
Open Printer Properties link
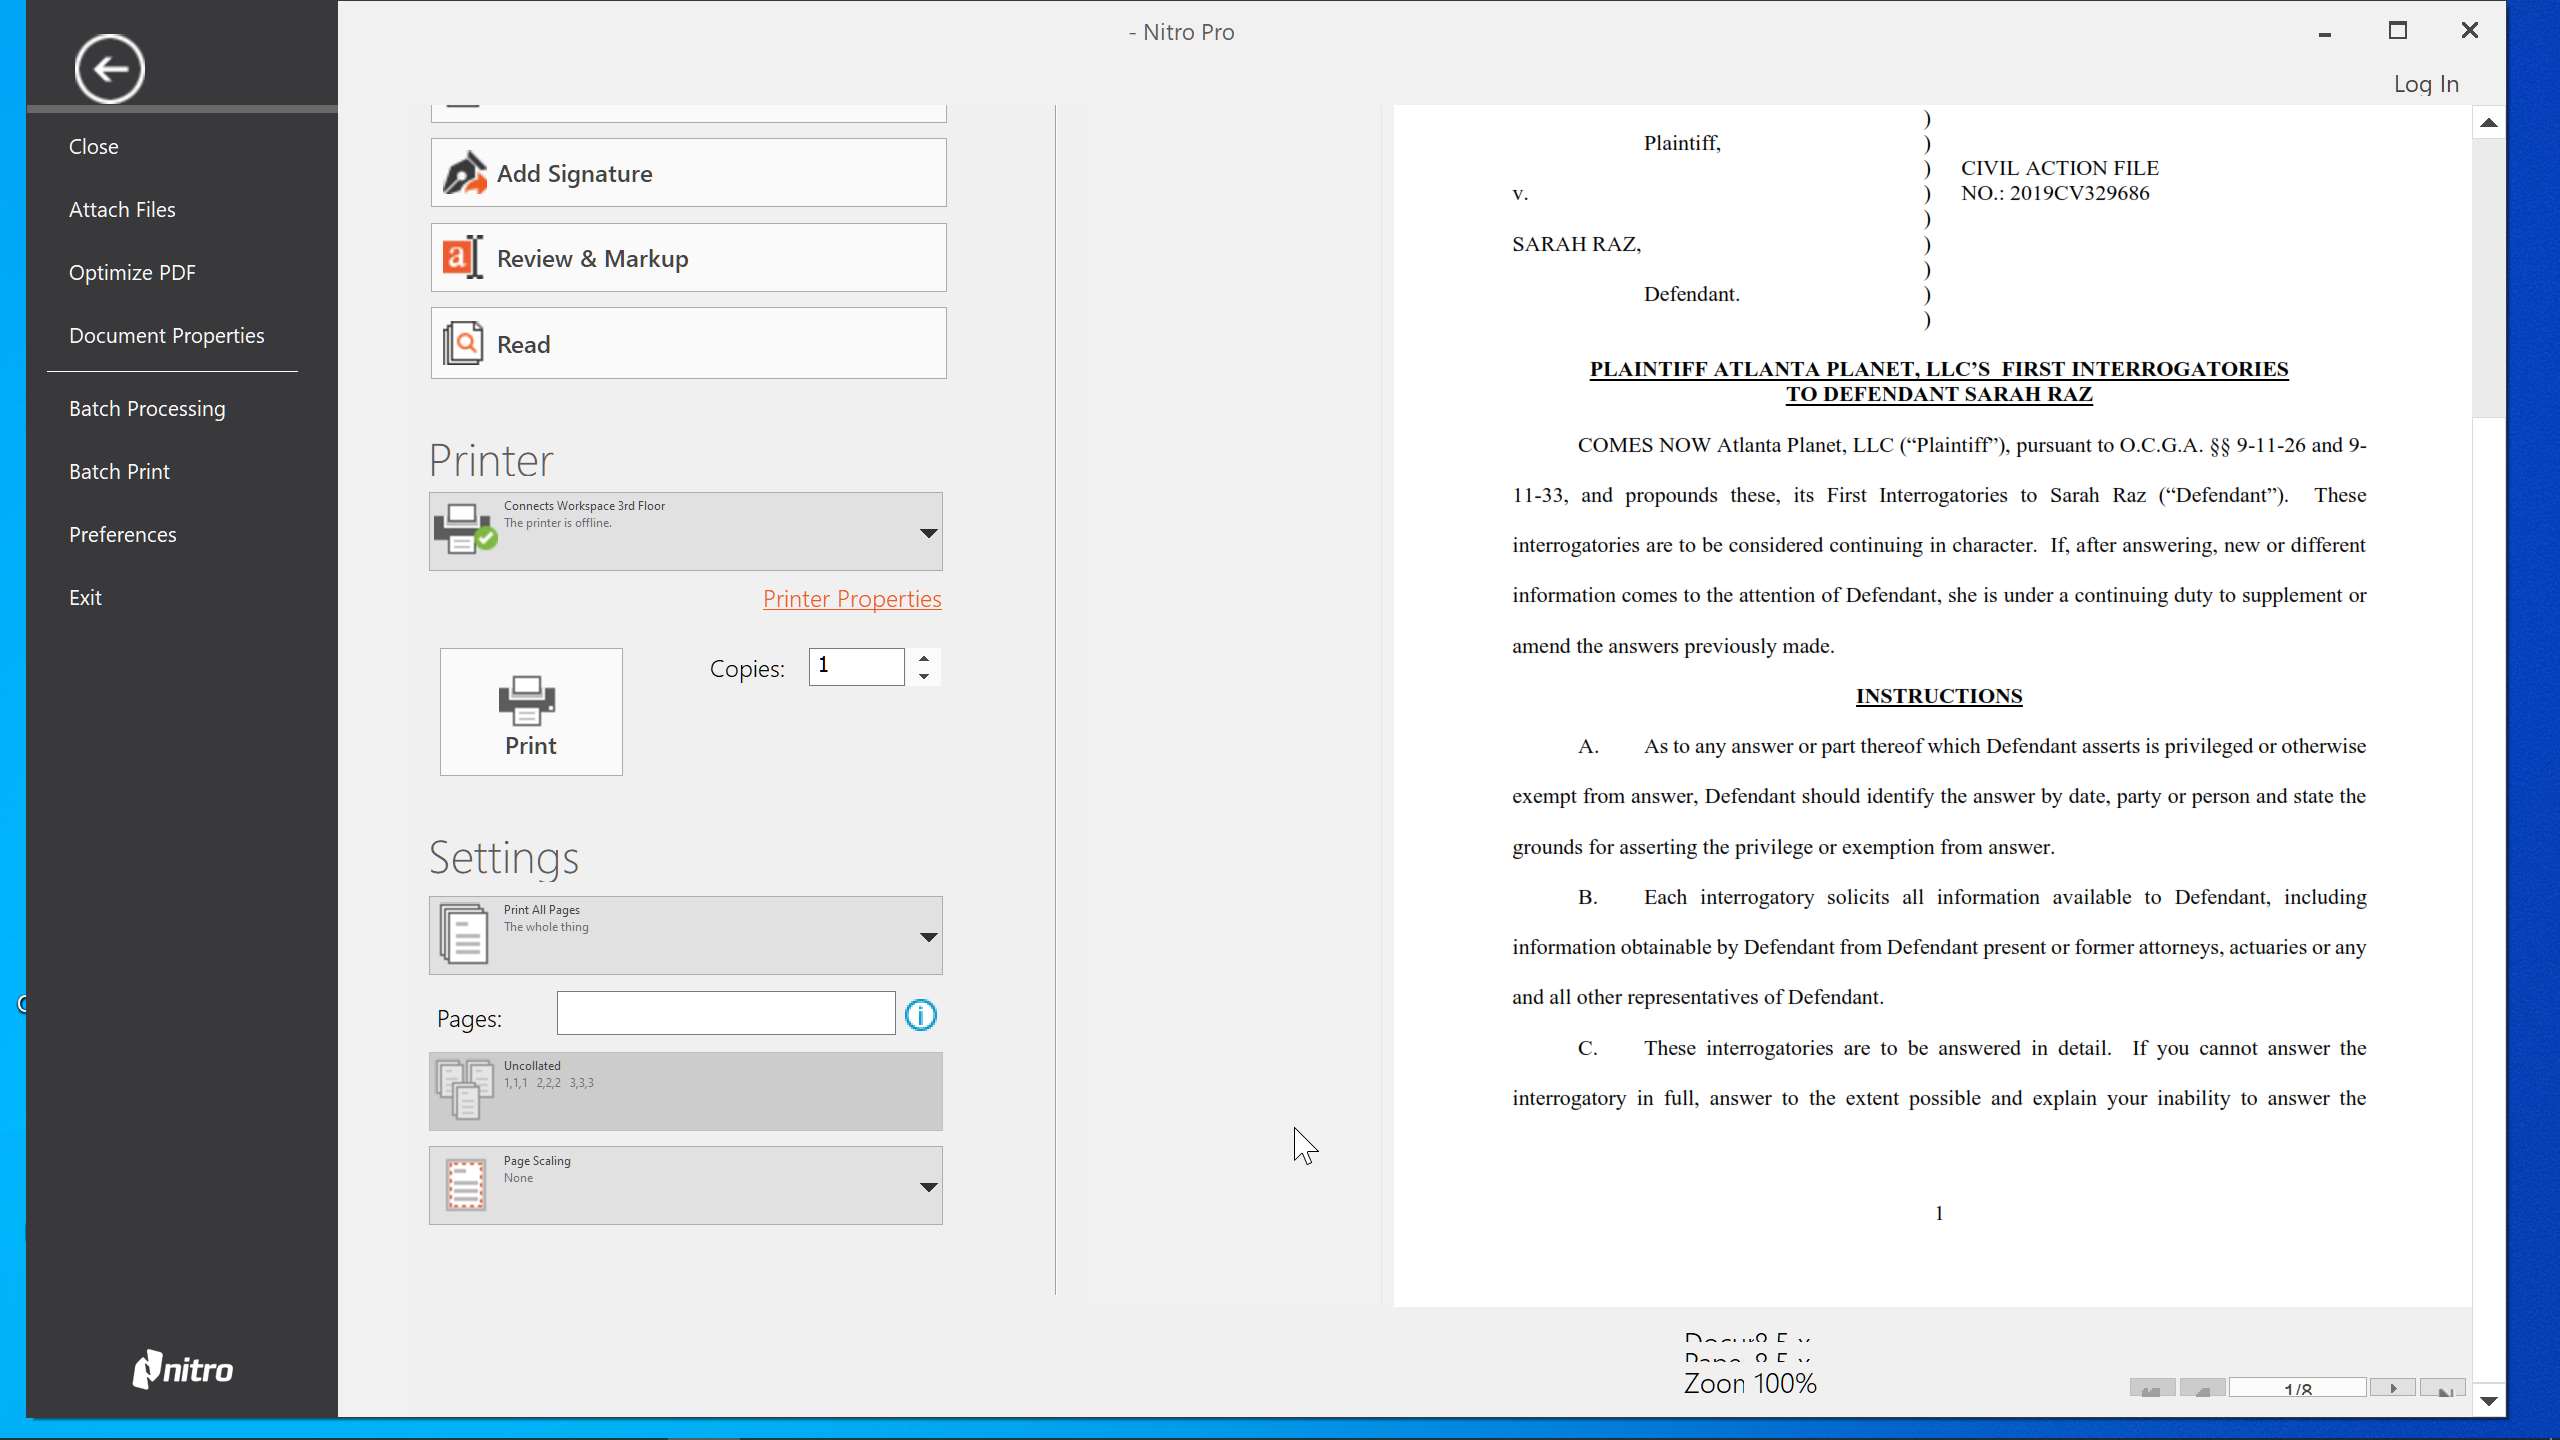[851, 598]
